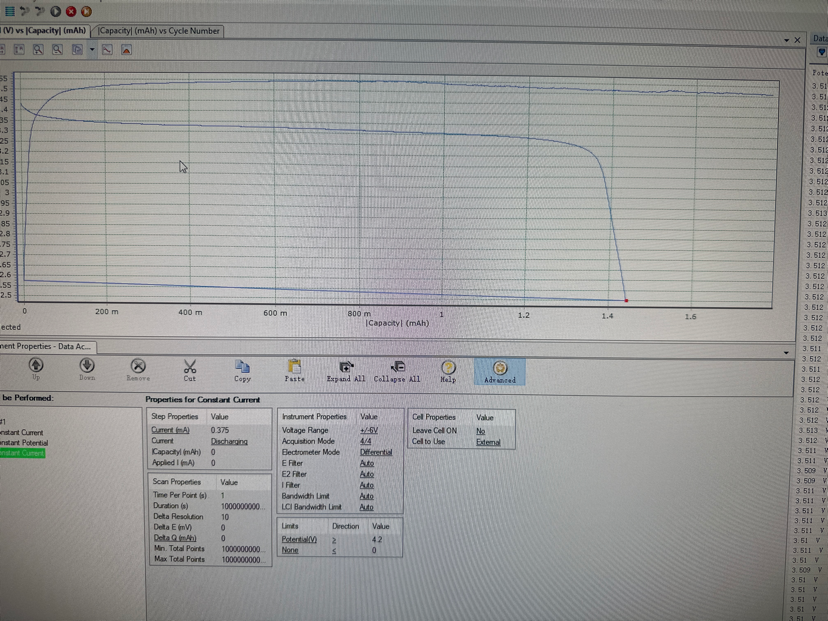828x621 pixels.
Task: Select the (V) vs Capacity (mAh) tab
Action: 45,31
